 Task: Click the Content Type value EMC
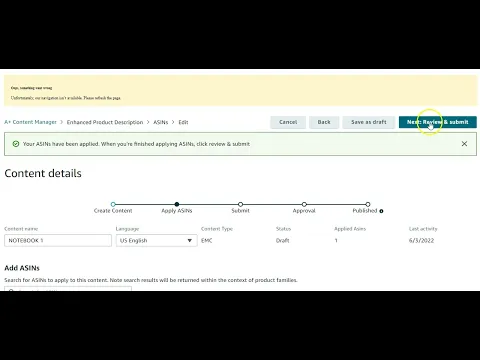pyautogui.click(x=207, y=240)
